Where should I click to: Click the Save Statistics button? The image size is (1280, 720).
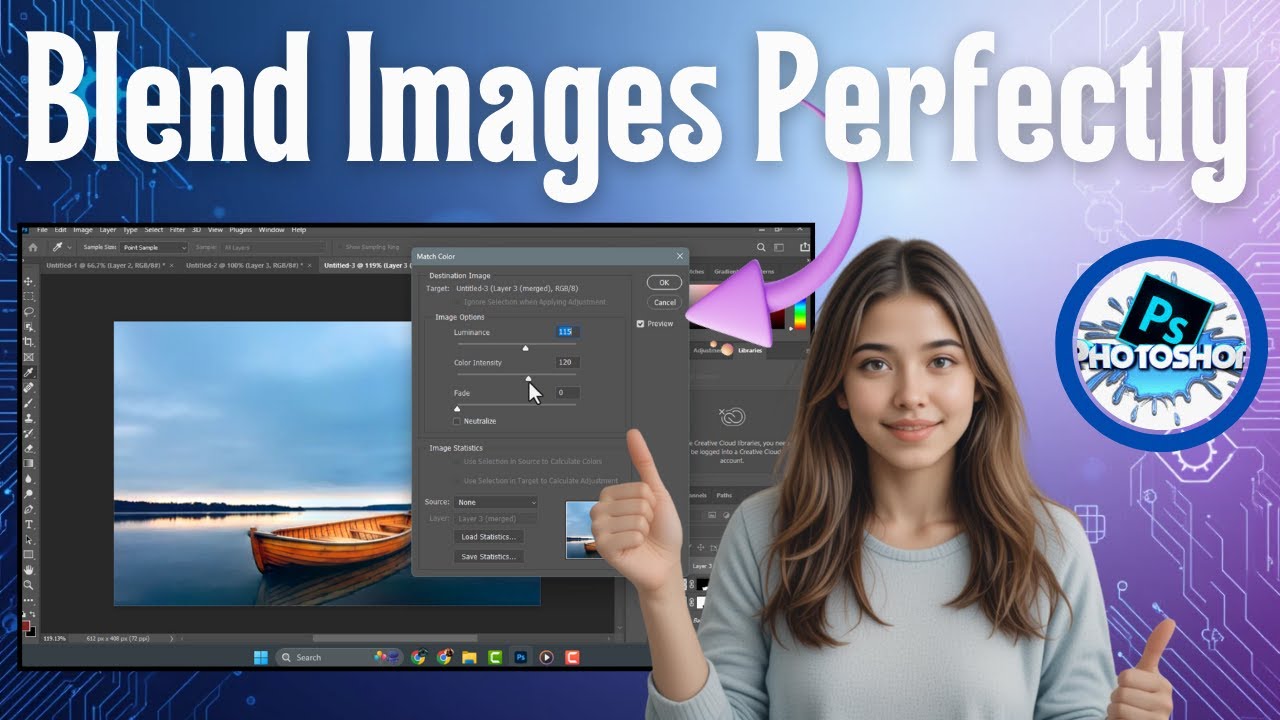tap(489, 556)
